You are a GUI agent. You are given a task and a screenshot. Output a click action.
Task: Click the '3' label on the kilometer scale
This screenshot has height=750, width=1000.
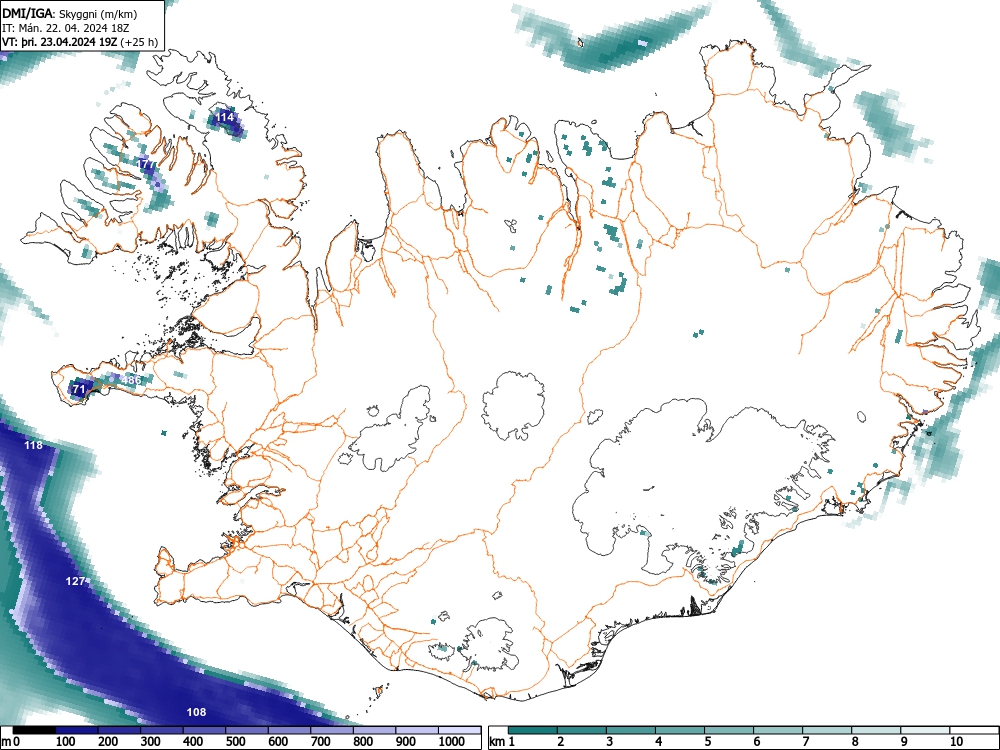point(610,741)
